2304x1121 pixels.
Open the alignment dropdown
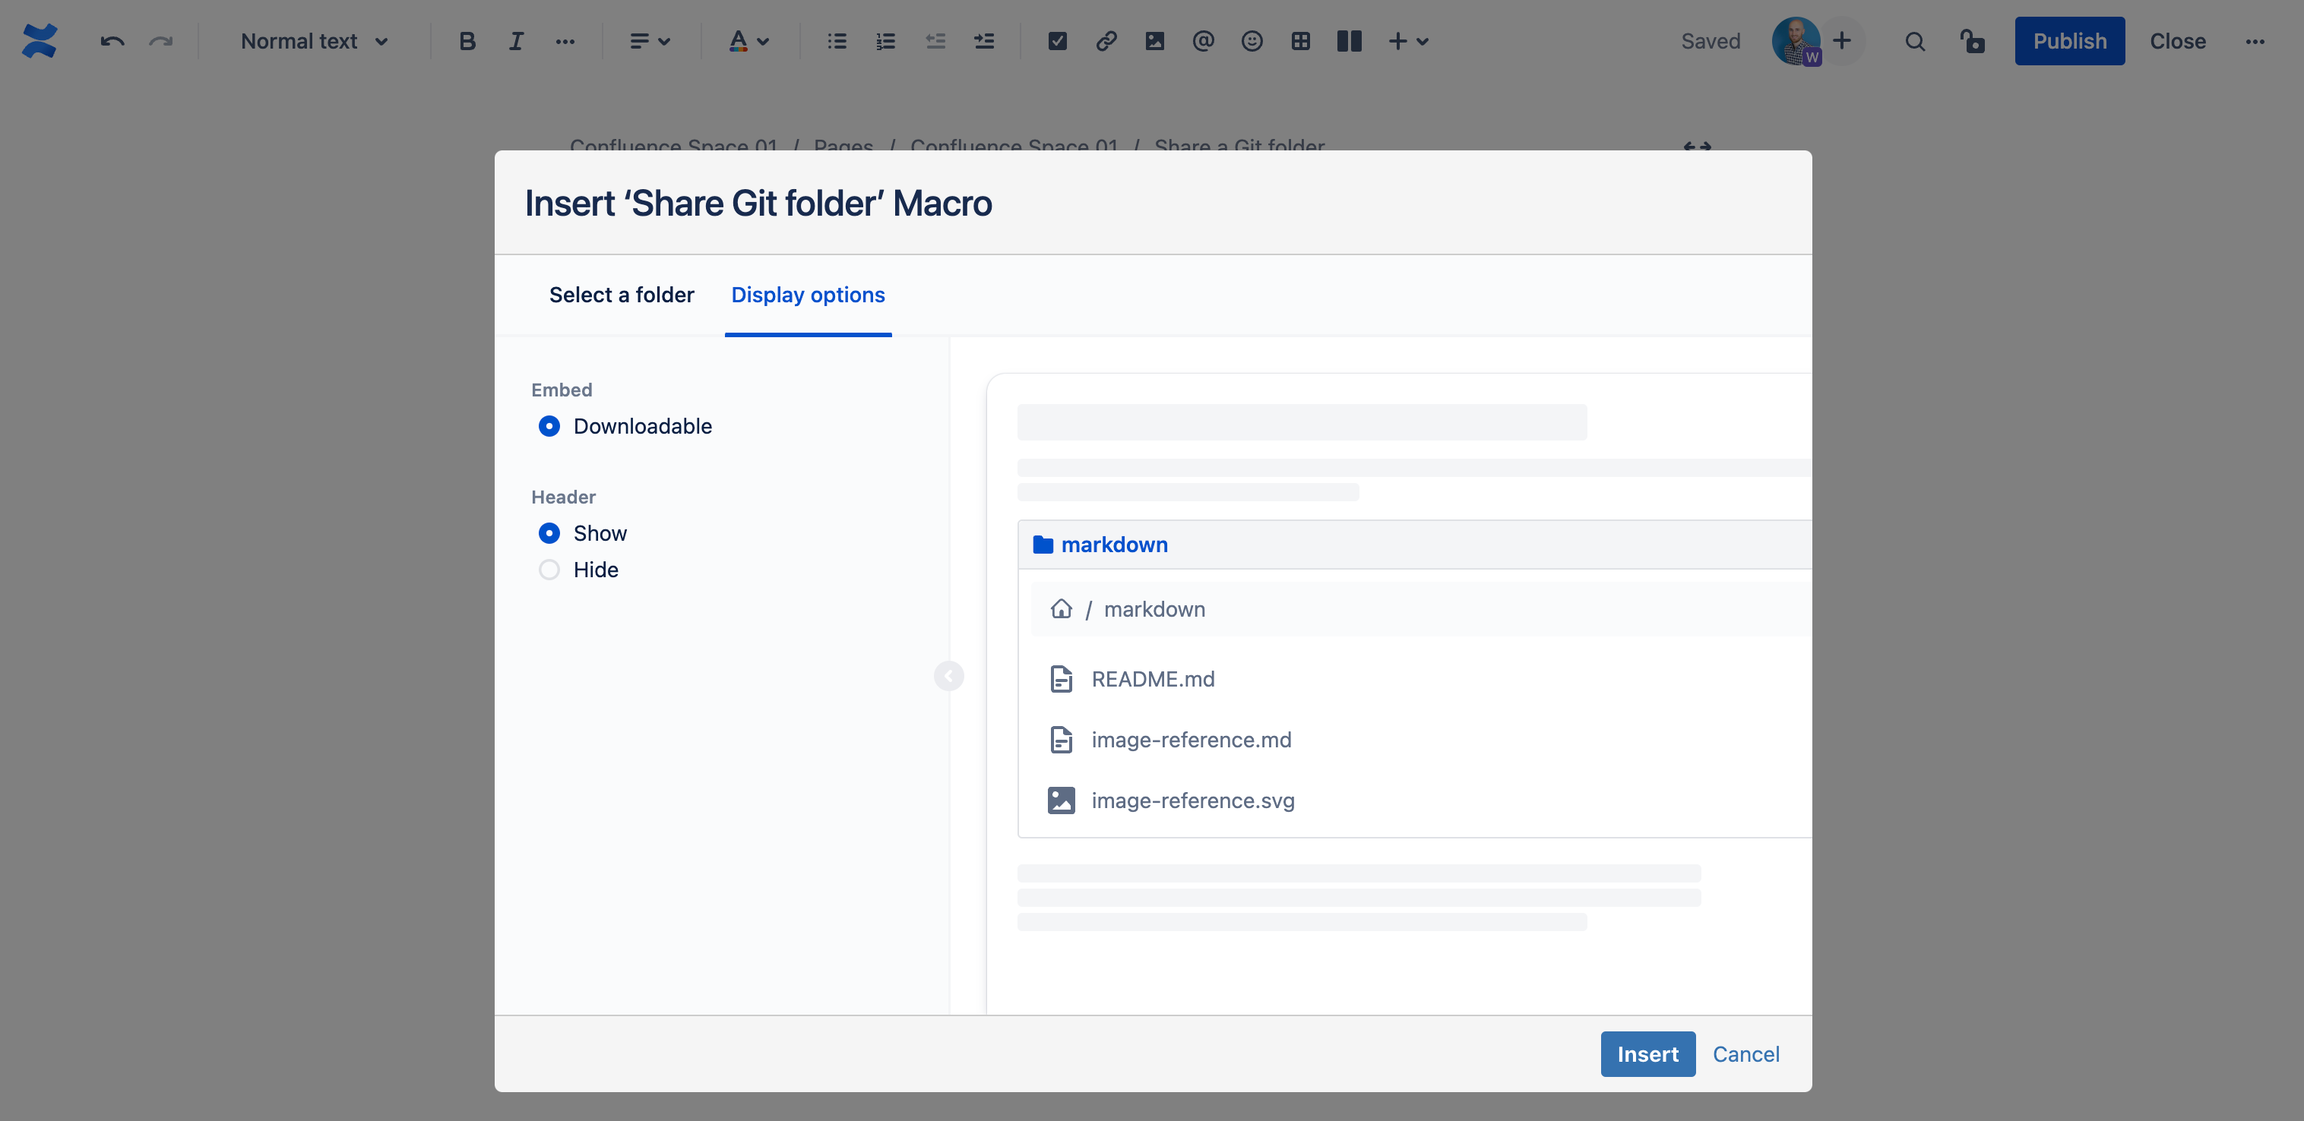[x=649, y=41]
